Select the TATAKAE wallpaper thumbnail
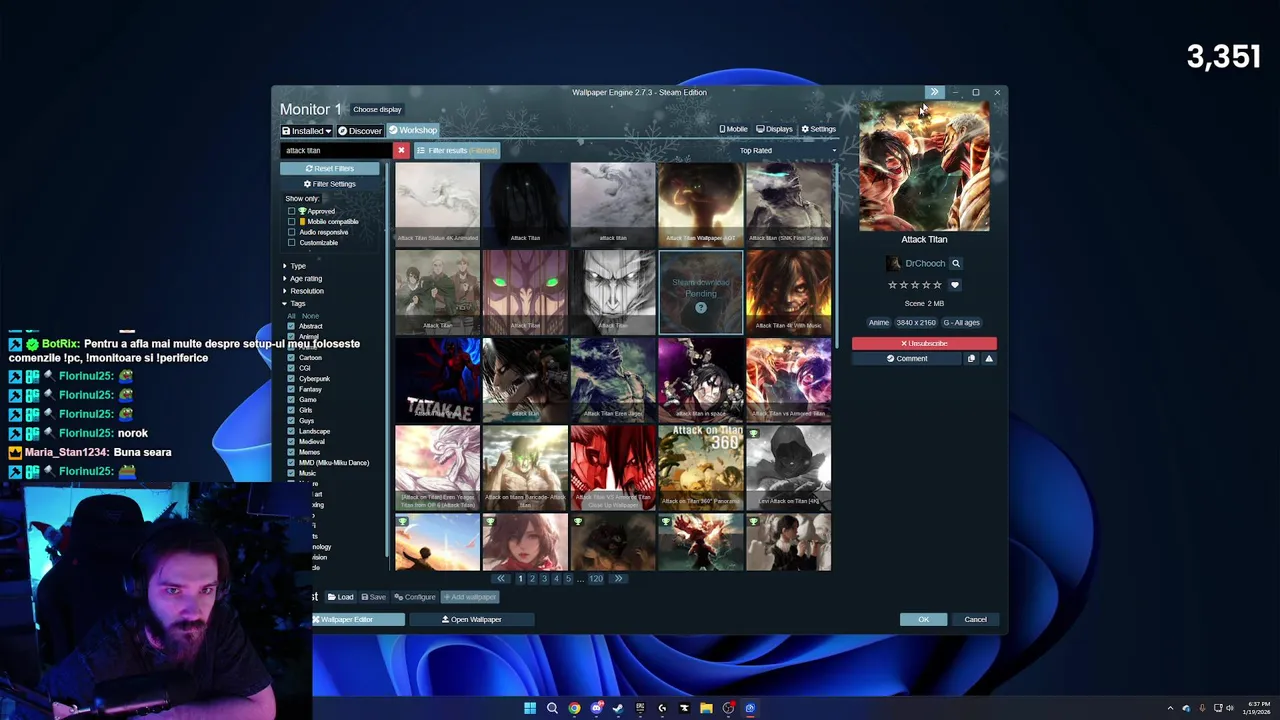The height and width of the screenshot is (720, 1280). [x=437, y=379]
